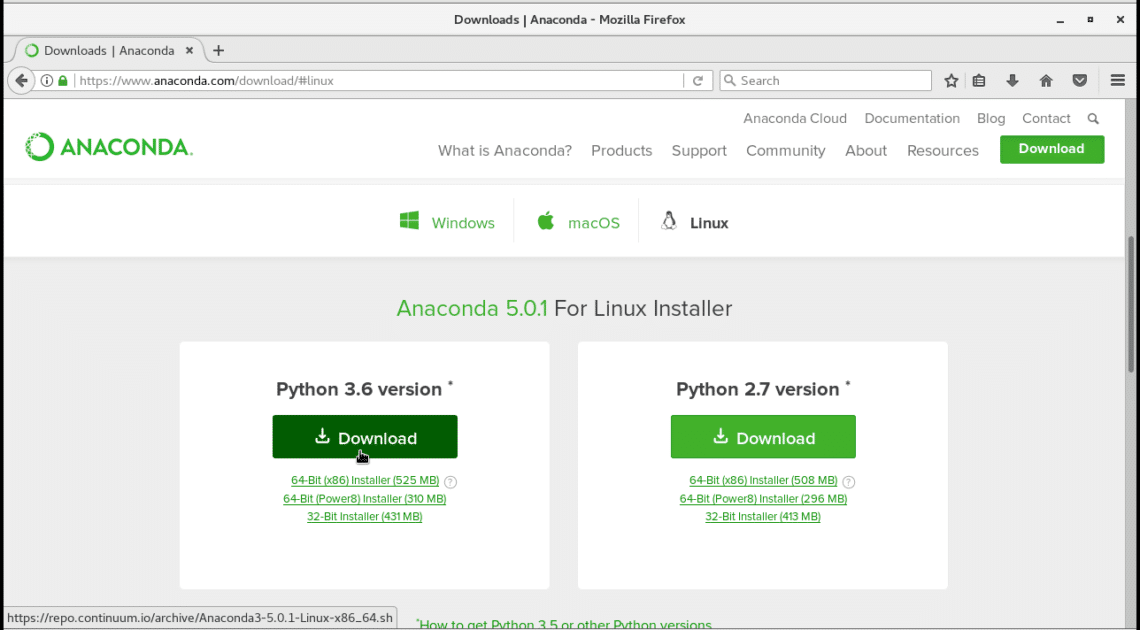Go to Firefox home page icon
This screenshot has width=1140, height=630.
[x=1046, y=81]
